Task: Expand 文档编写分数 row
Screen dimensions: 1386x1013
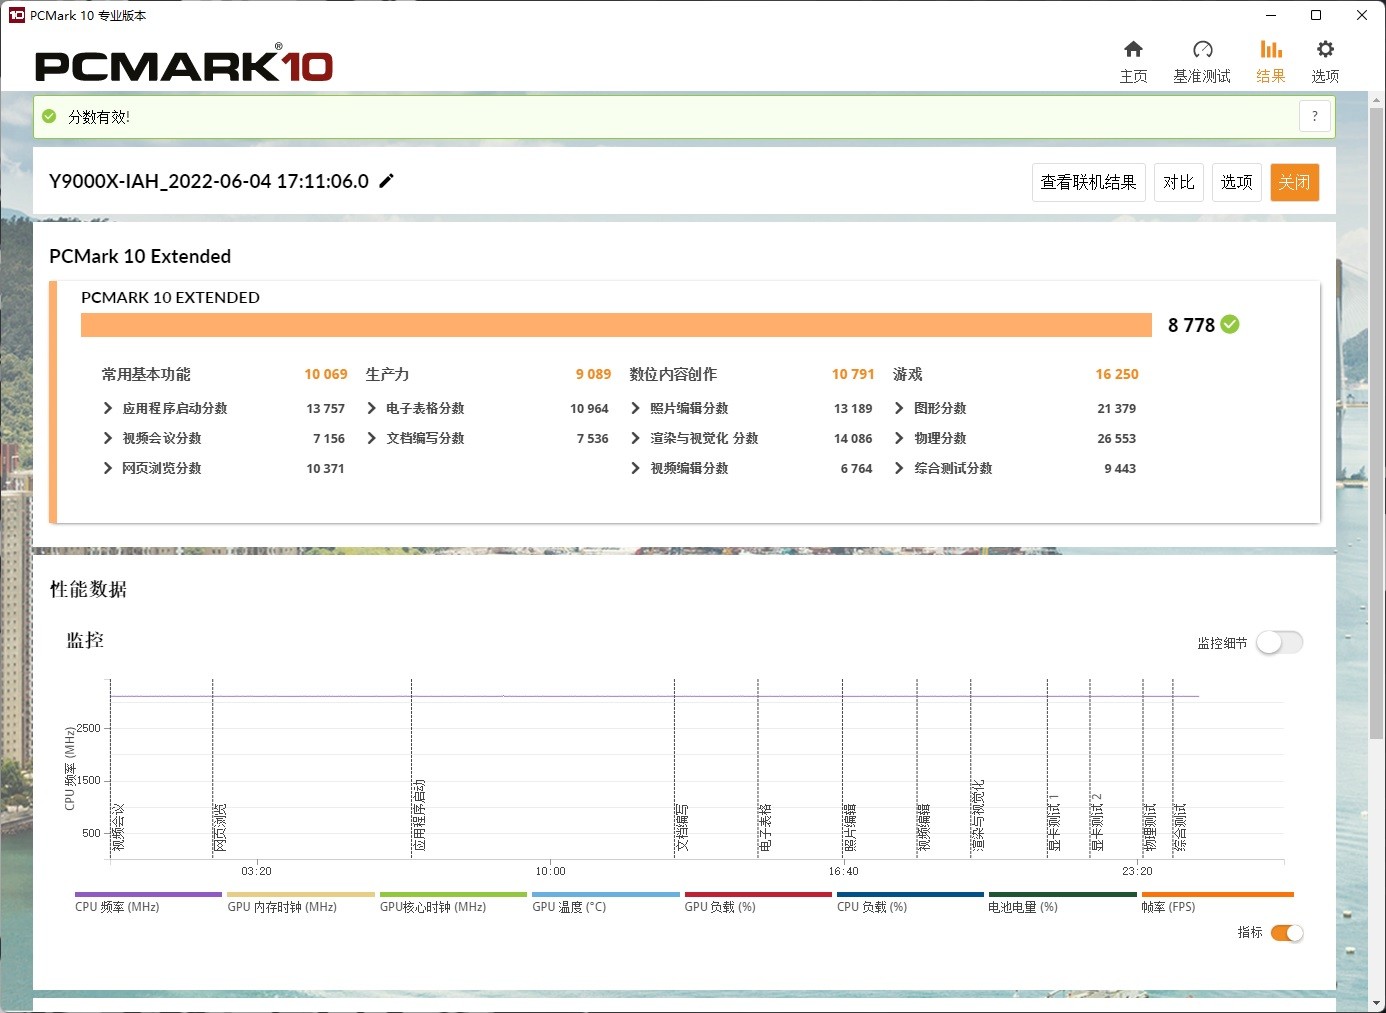Action: pyautogui.click(x=372, y=438)
